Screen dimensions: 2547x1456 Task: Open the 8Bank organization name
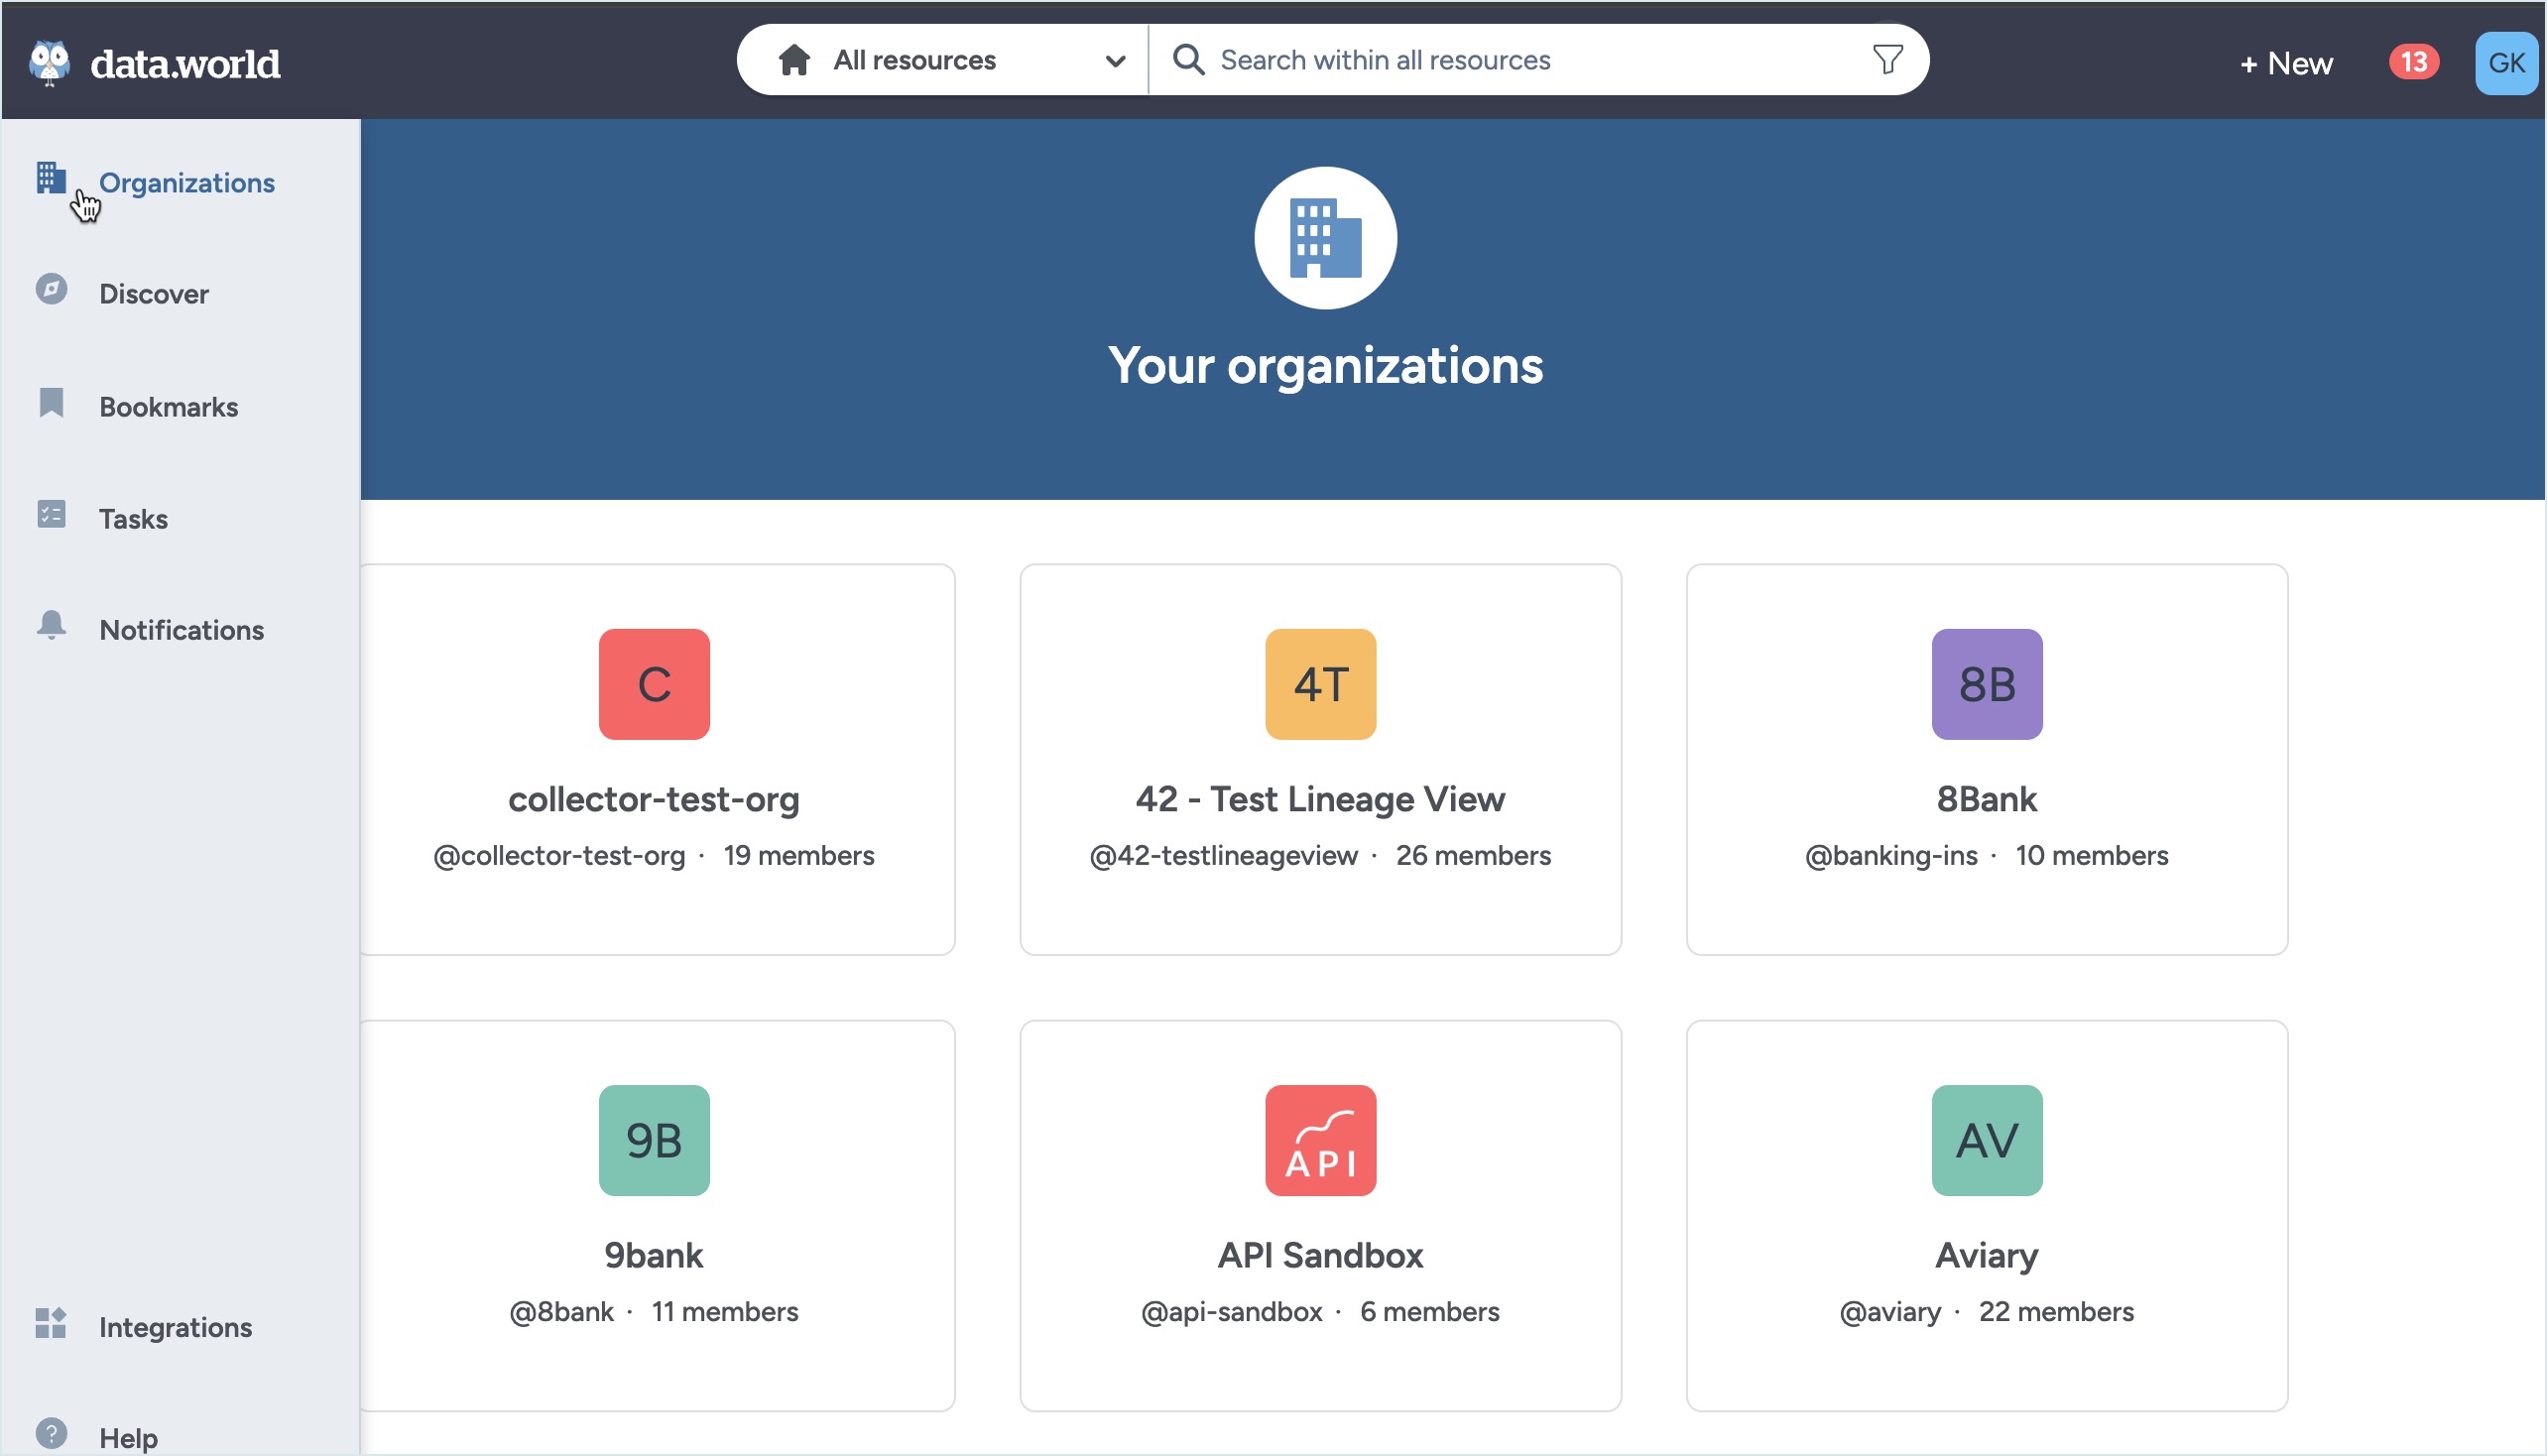(x=1986, y=799)
